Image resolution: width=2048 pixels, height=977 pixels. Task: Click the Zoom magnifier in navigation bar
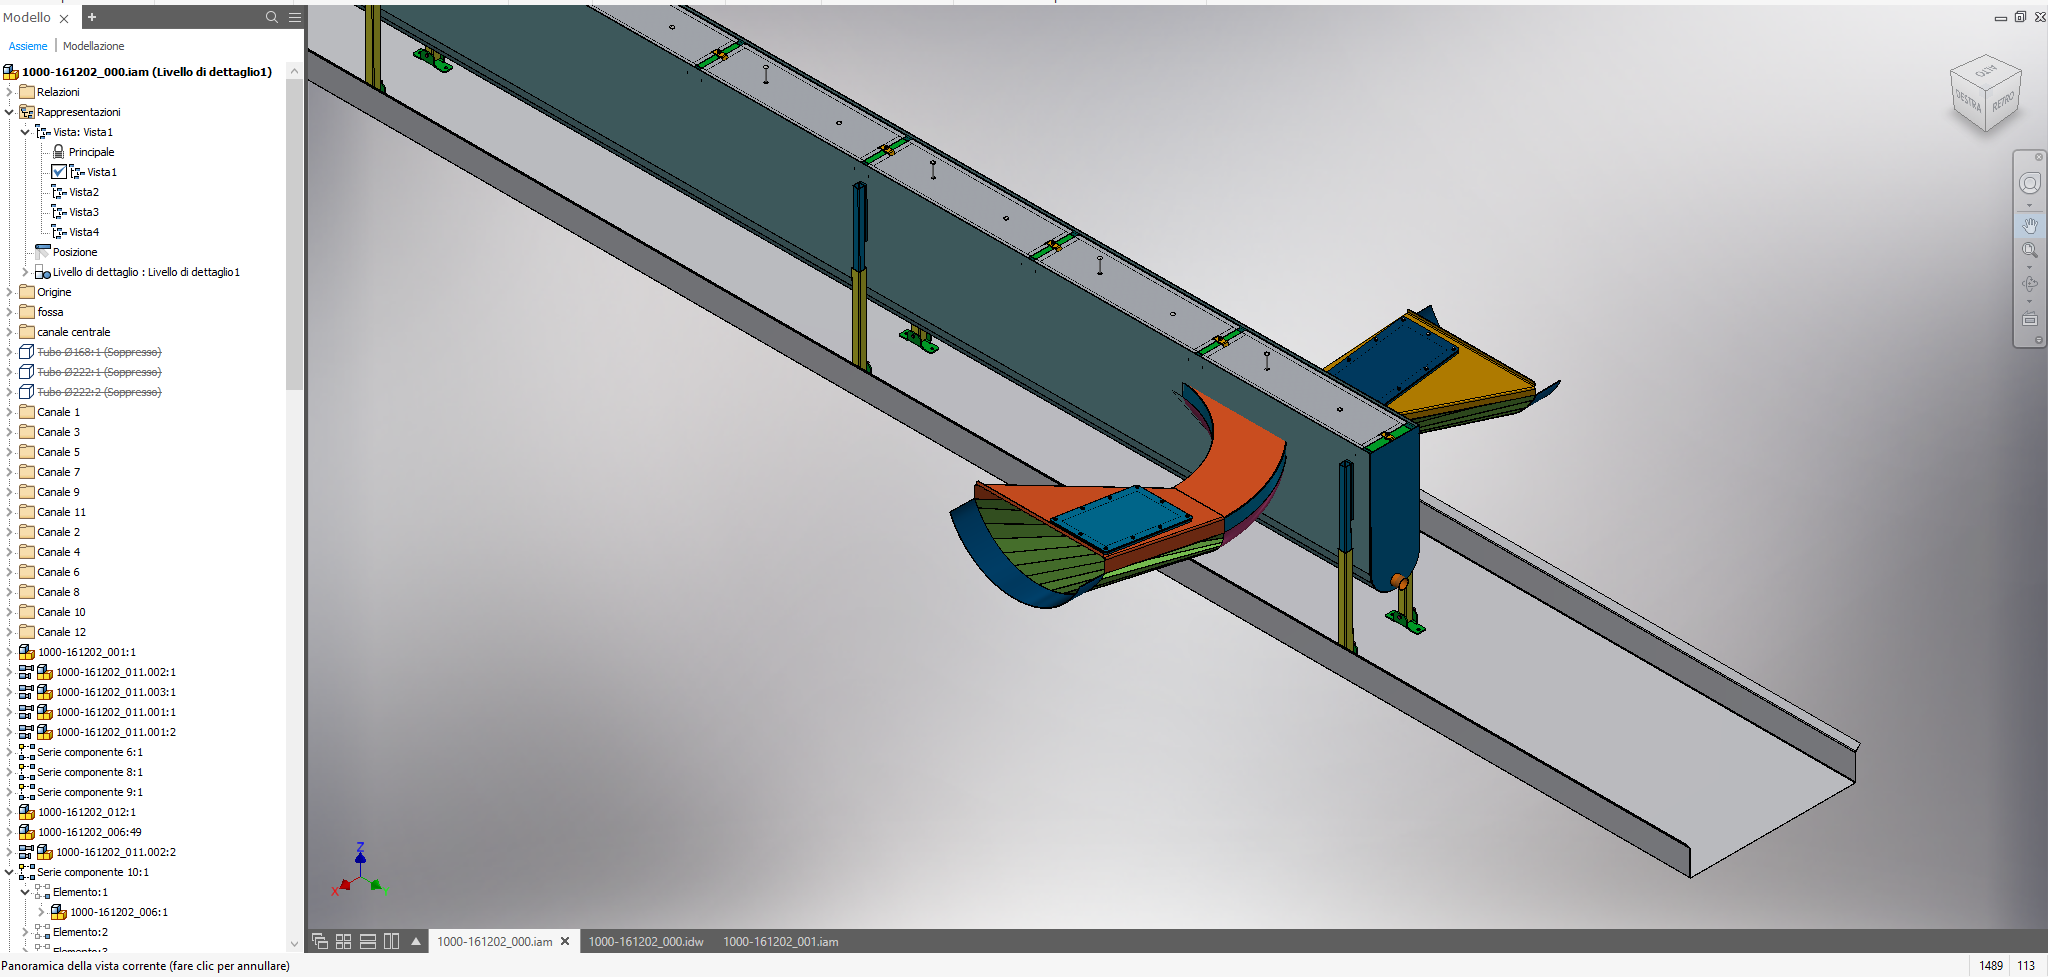point(2029,250)
